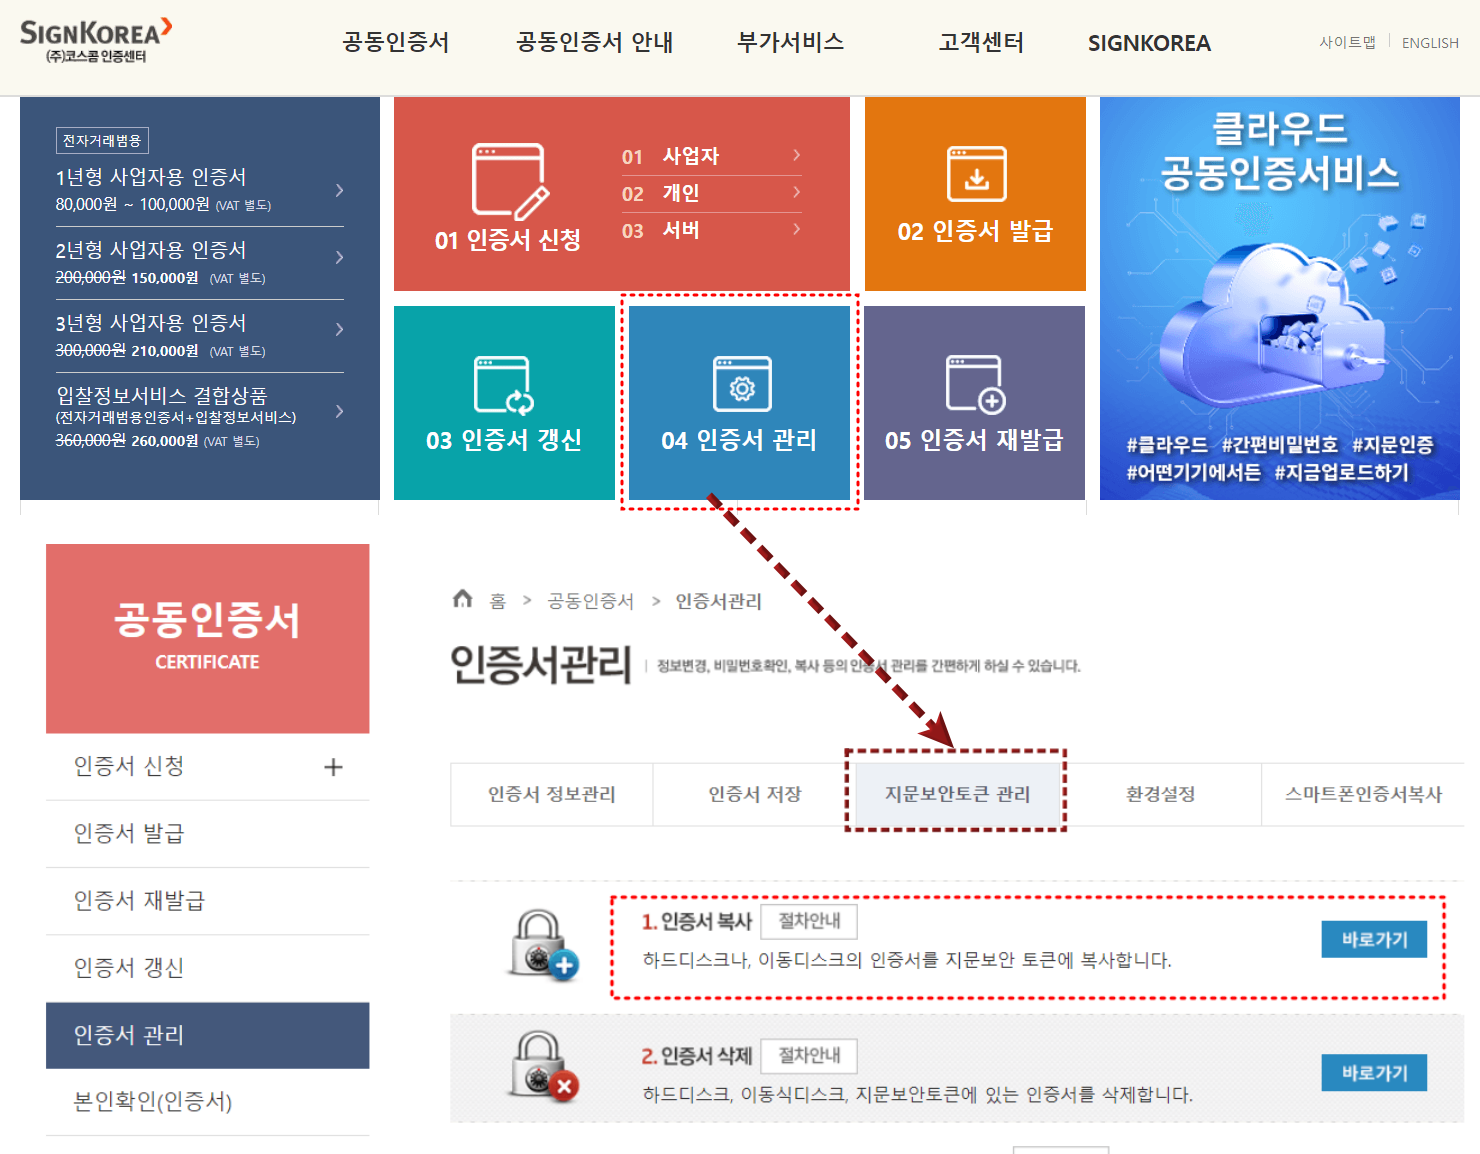Click the 바로가기 button for 인증서 복사
Viewport: 1480px width, 1154px height.
[1374, 939]
